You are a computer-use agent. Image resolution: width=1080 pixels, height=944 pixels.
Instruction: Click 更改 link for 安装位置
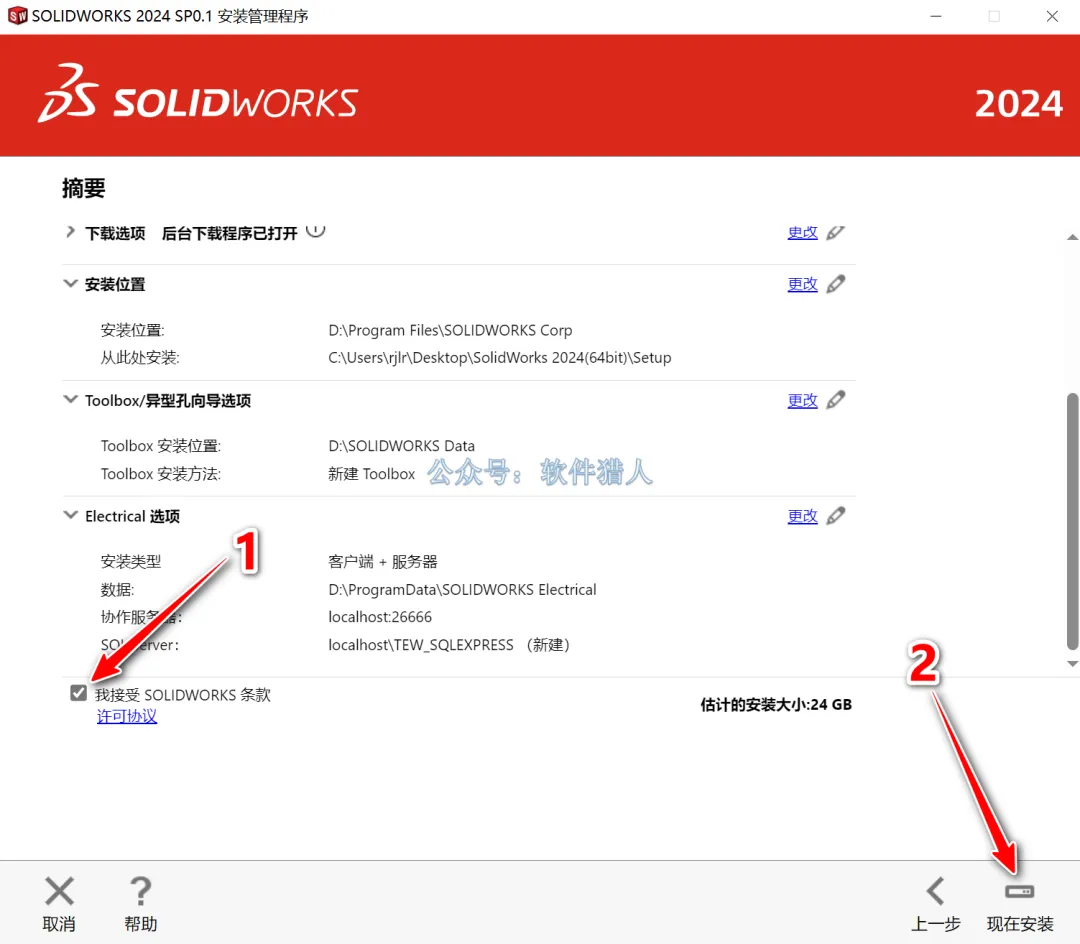pos(802,284)
